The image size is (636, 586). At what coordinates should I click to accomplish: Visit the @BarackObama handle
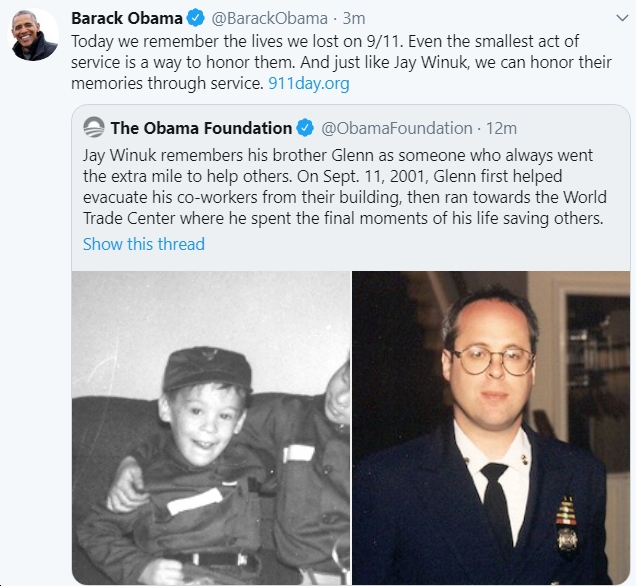point(270,19)
